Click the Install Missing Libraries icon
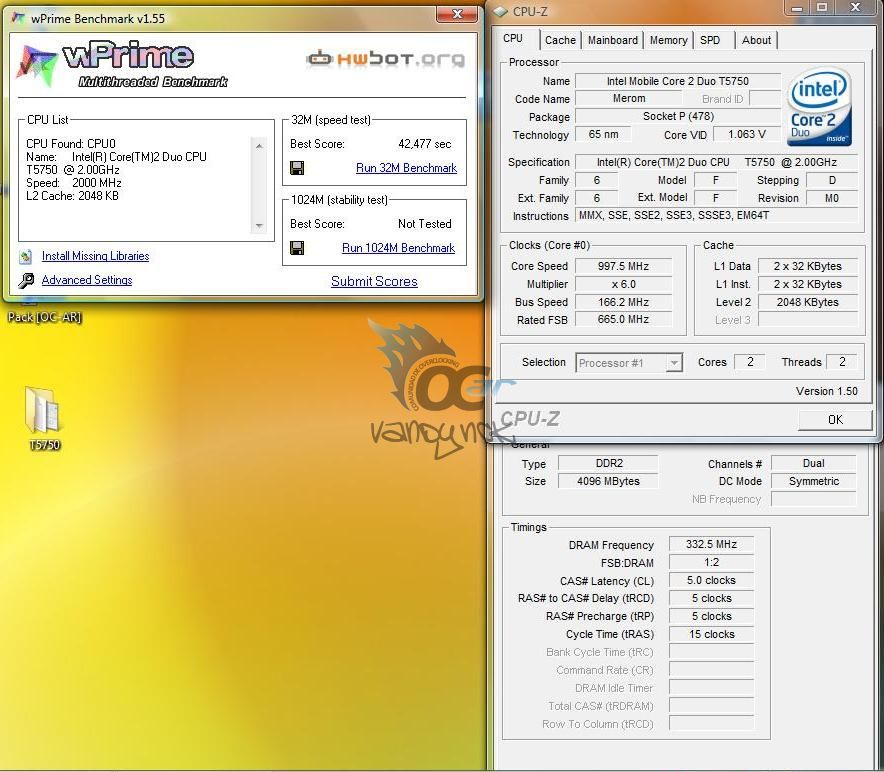This screenshot has width=884, height=772. pyautogui.click(x=25, y=257)
